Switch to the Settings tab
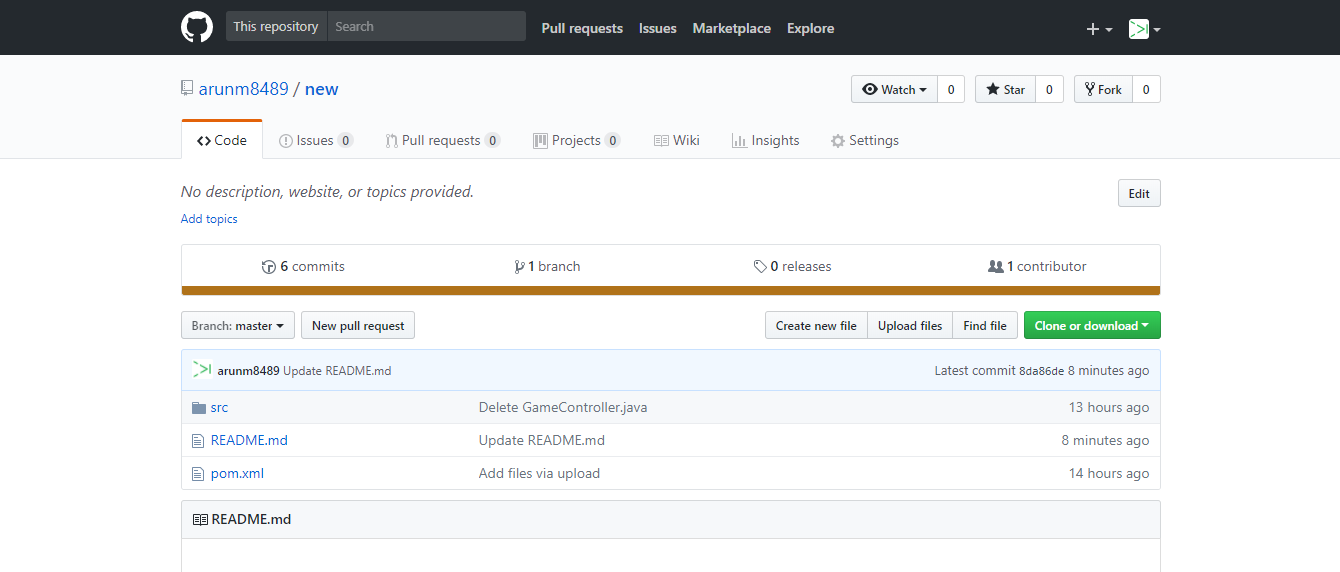Screen dimensions: 1340x572 coord(865,140)
